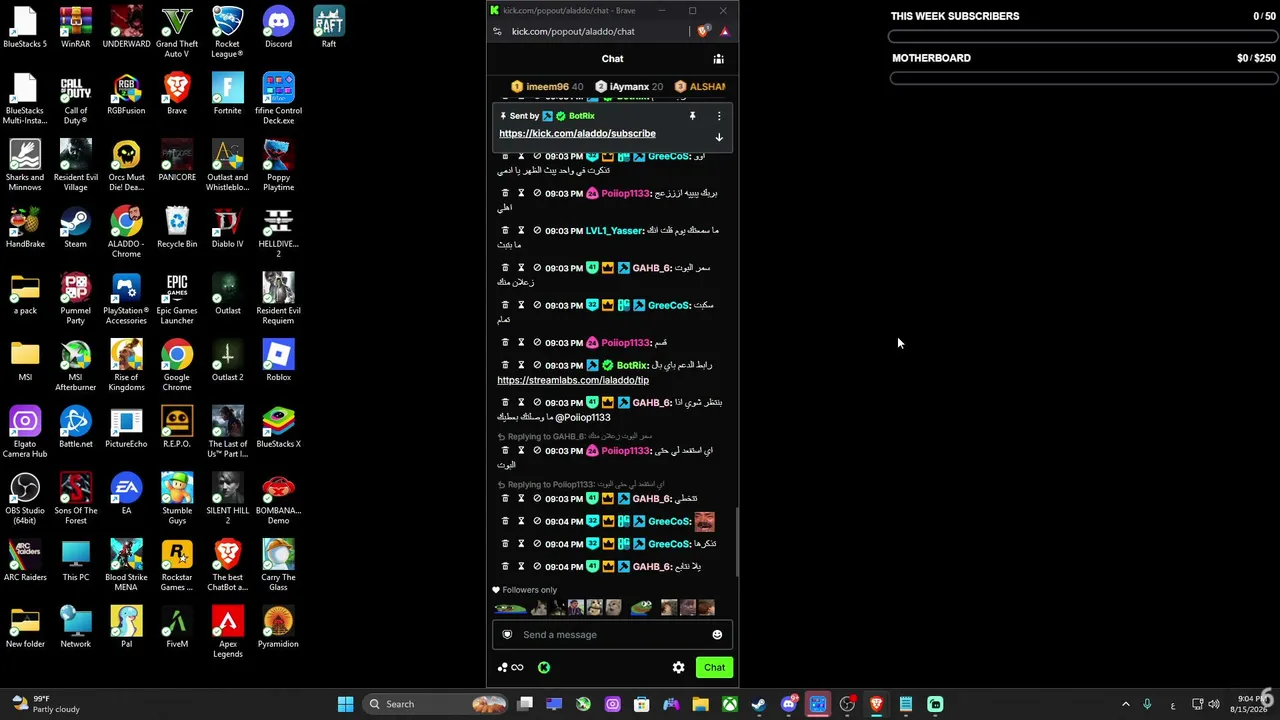Delete GAHB_6's last 09:04 PM message
The width and height of the screenshot is (1280, 720).
[x=505, y=567]
